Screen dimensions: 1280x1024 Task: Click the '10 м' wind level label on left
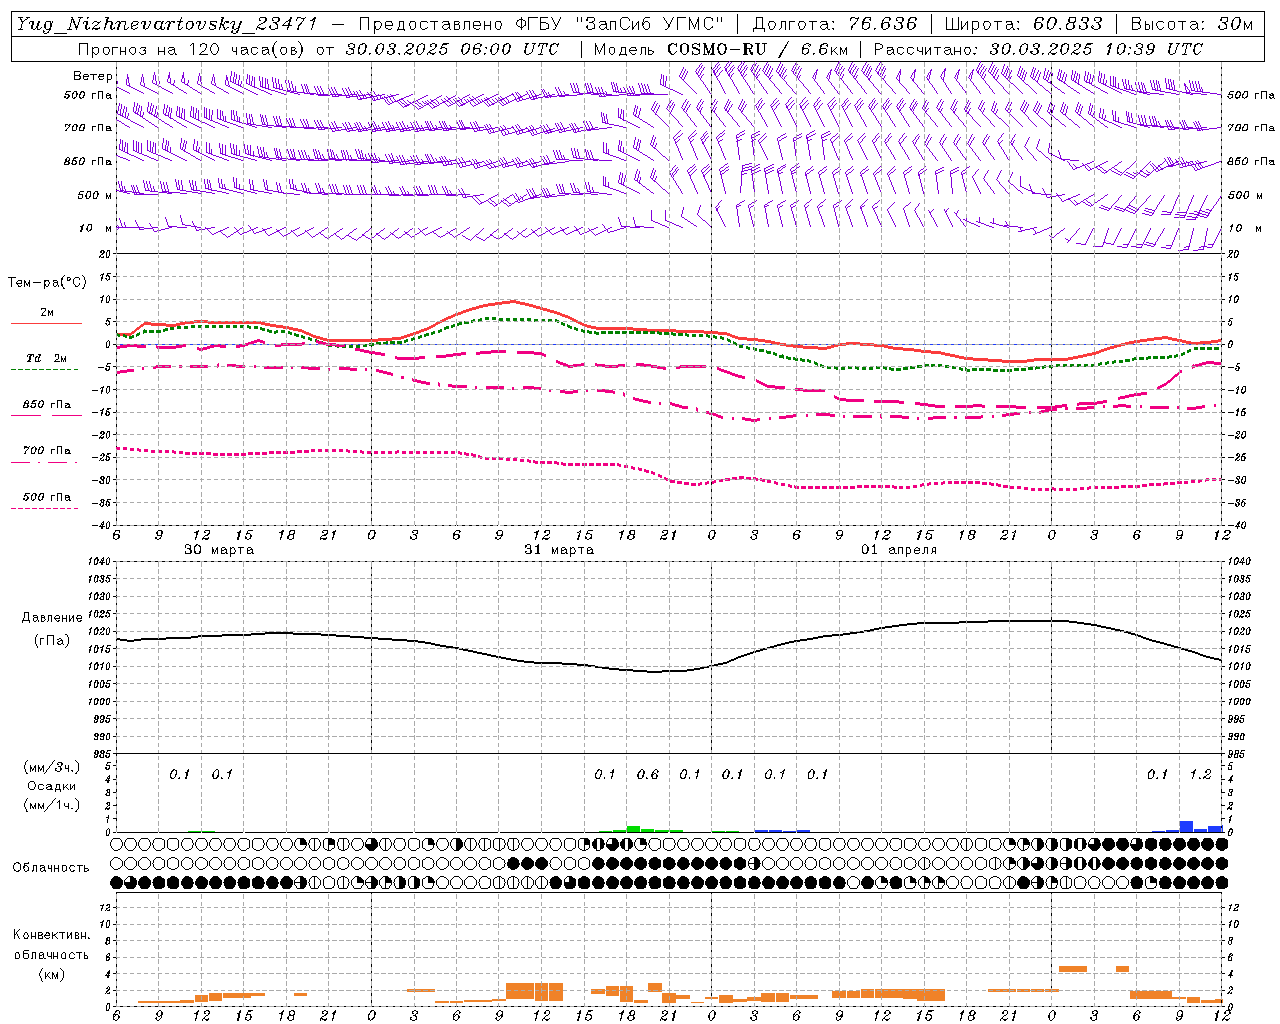(x=95, y=228)
